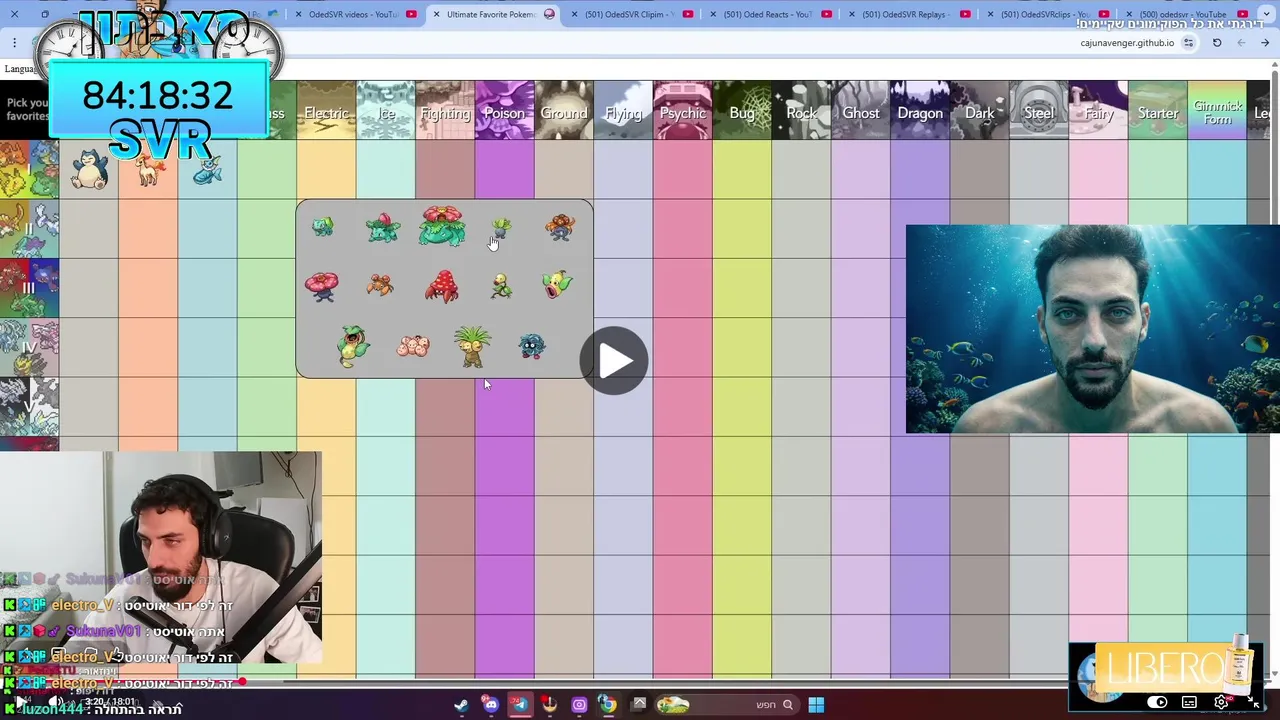Open video settings gear icon

click(x=1221, y=702)
